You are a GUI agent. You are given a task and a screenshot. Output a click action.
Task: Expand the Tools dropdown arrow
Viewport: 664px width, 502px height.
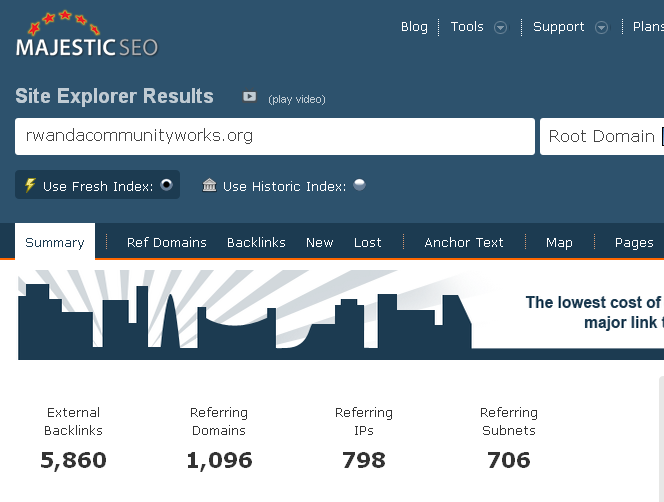501,28
